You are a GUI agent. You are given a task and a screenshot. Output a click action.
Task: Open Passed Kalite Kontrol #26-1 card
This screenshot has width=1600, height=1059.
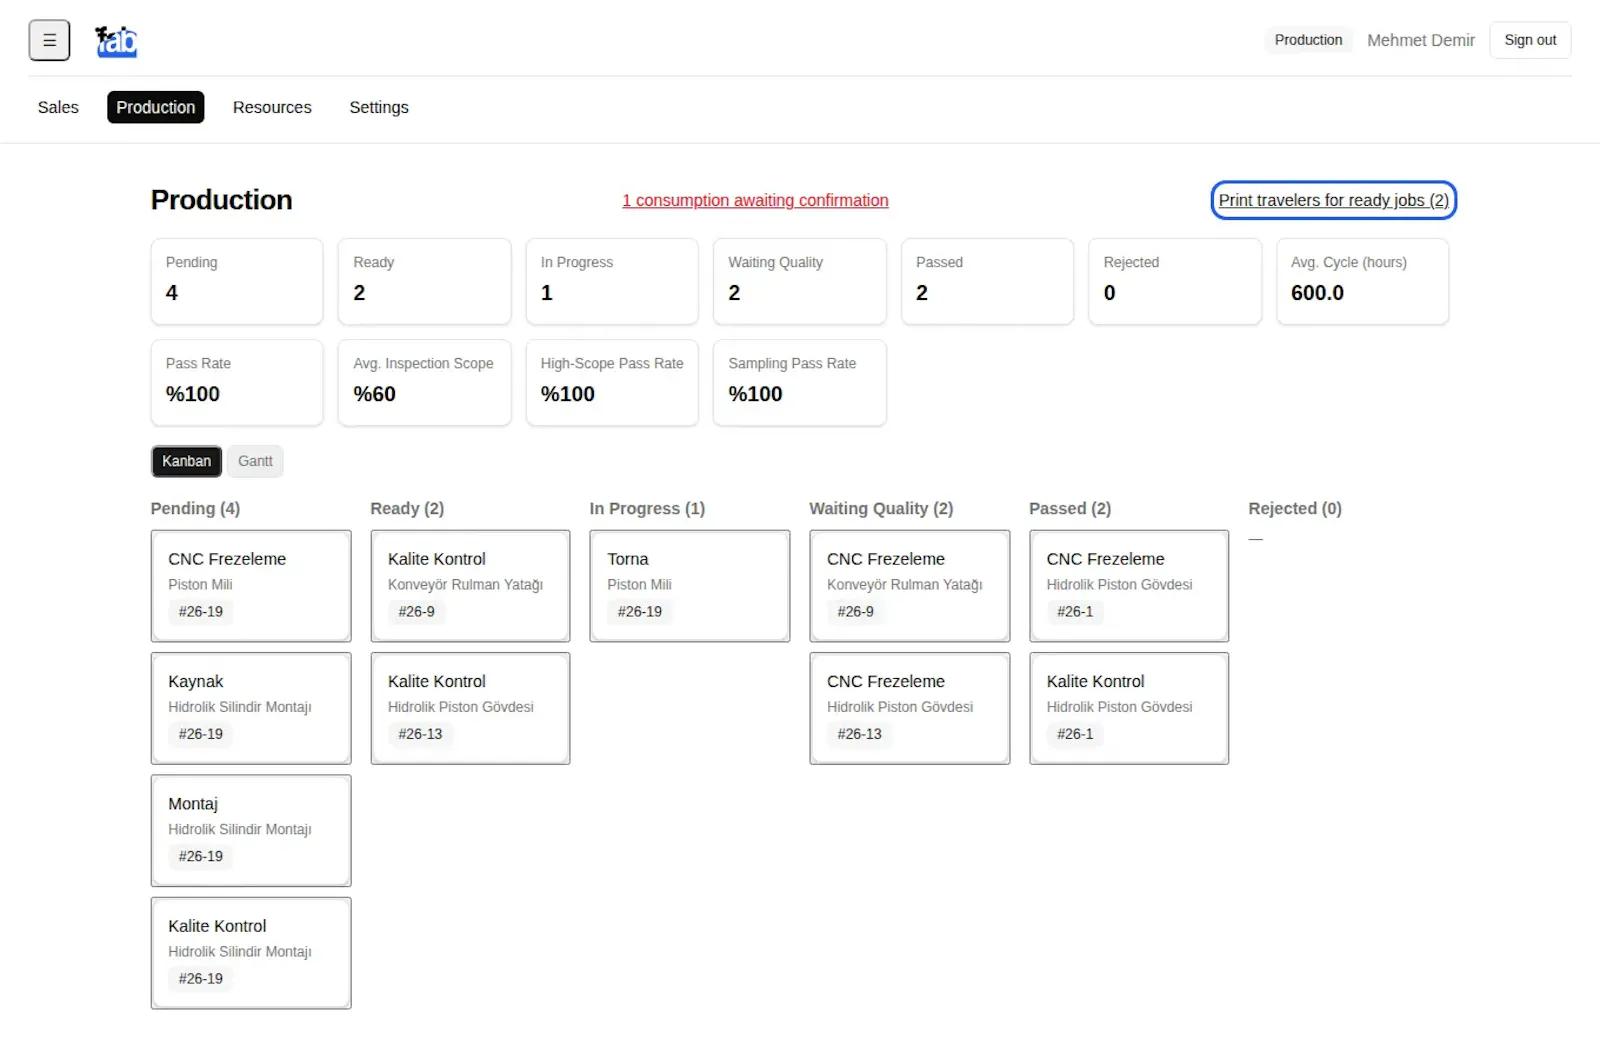click(1129, 708)
